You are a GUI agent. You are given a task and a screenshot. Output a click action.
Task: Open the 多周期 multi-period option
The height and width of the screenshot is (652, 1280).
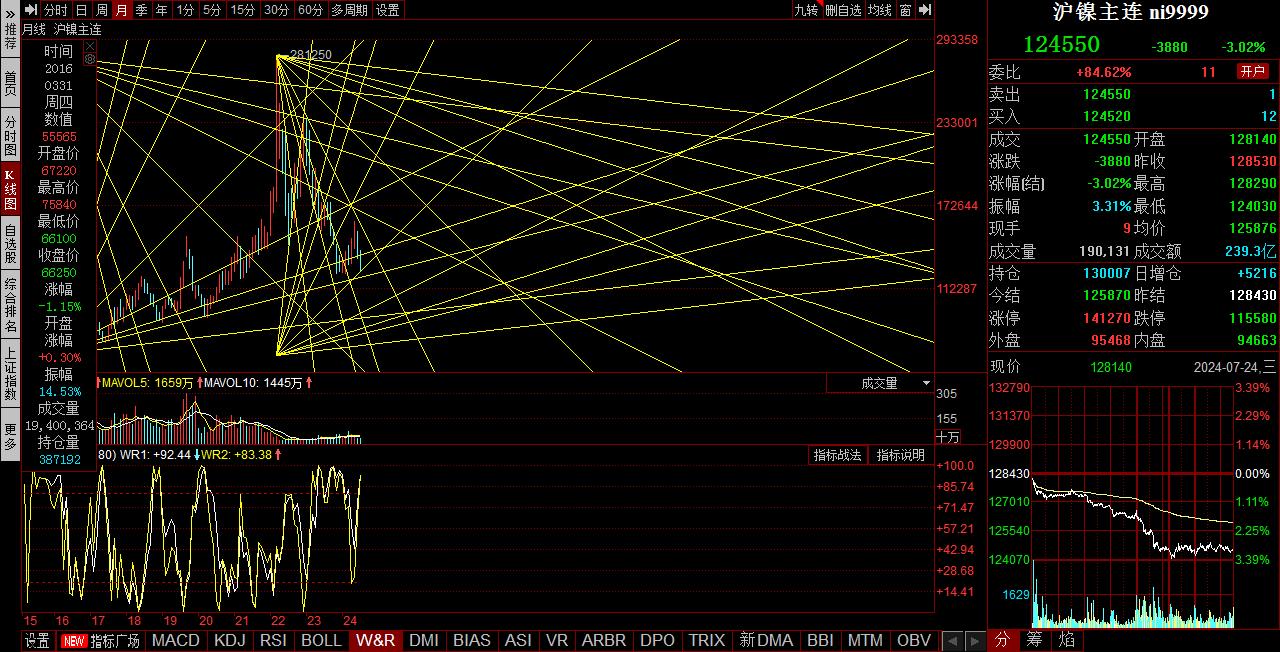point(349,10)
